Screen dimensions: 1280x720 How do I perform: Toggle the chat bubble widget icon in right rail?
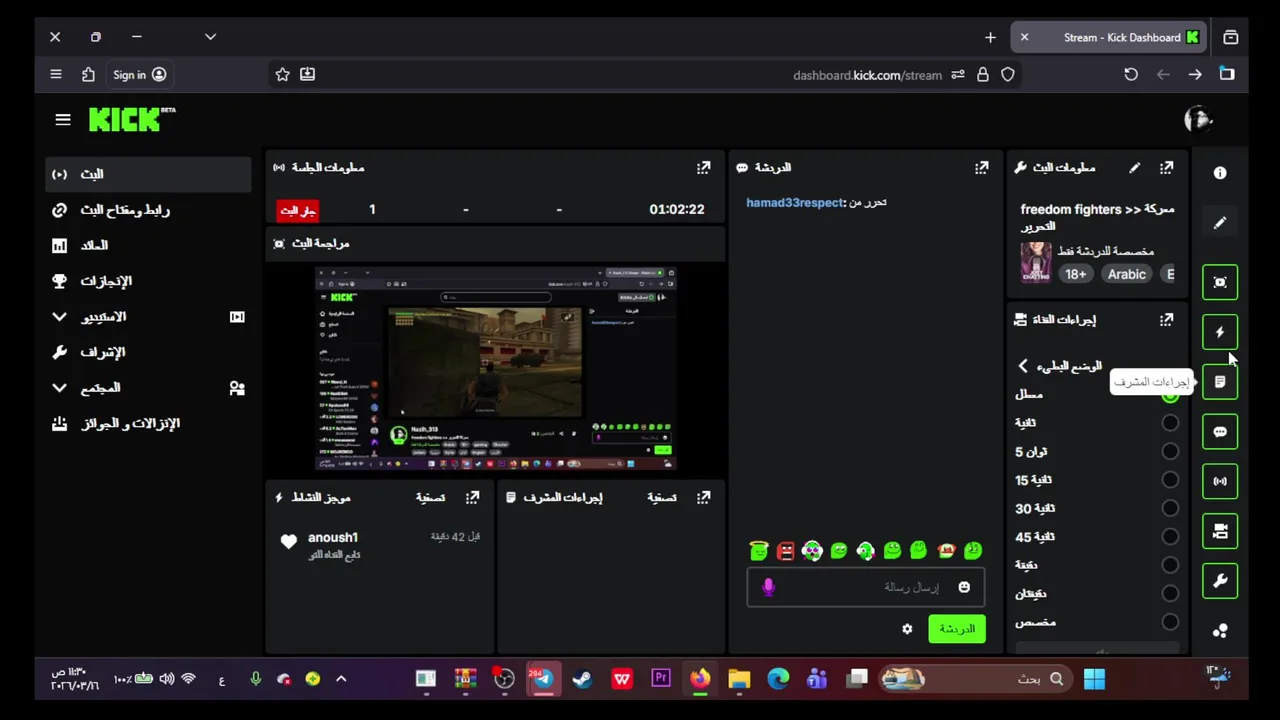[1220, 432]
